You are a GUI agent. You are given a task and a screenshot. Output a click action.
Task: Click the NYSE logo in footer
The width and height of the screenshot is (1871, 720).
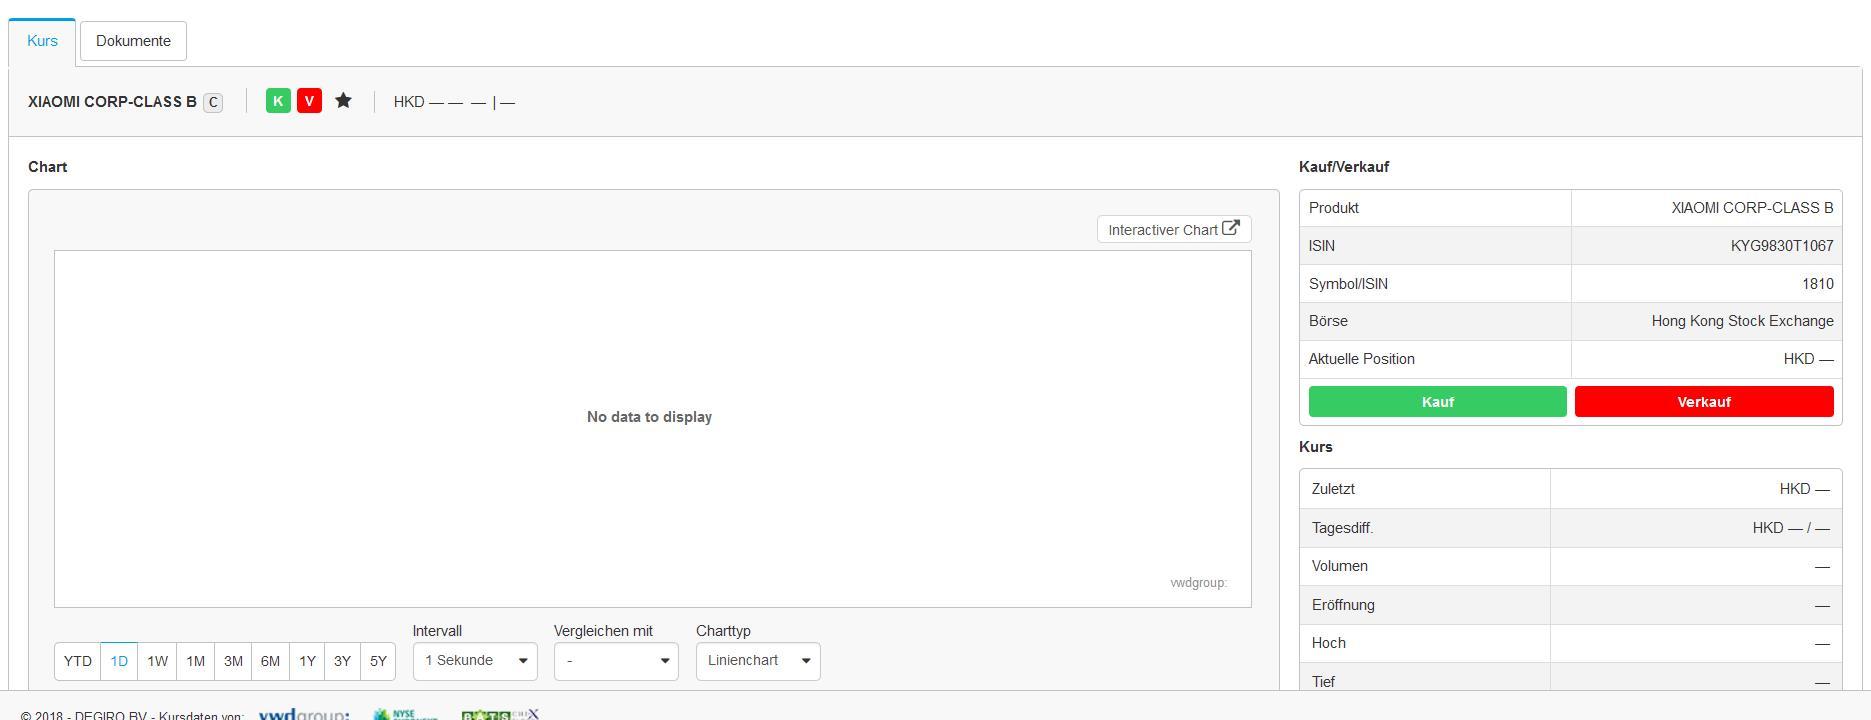[405, 714]
